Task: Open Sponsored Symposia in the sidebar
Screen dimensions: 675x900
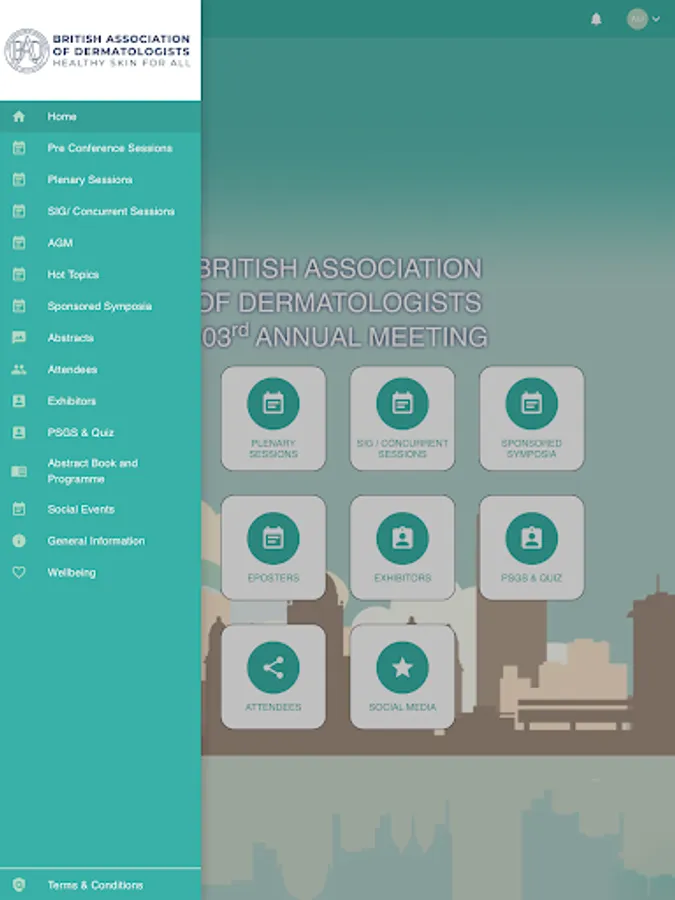Action: point(100,306)
